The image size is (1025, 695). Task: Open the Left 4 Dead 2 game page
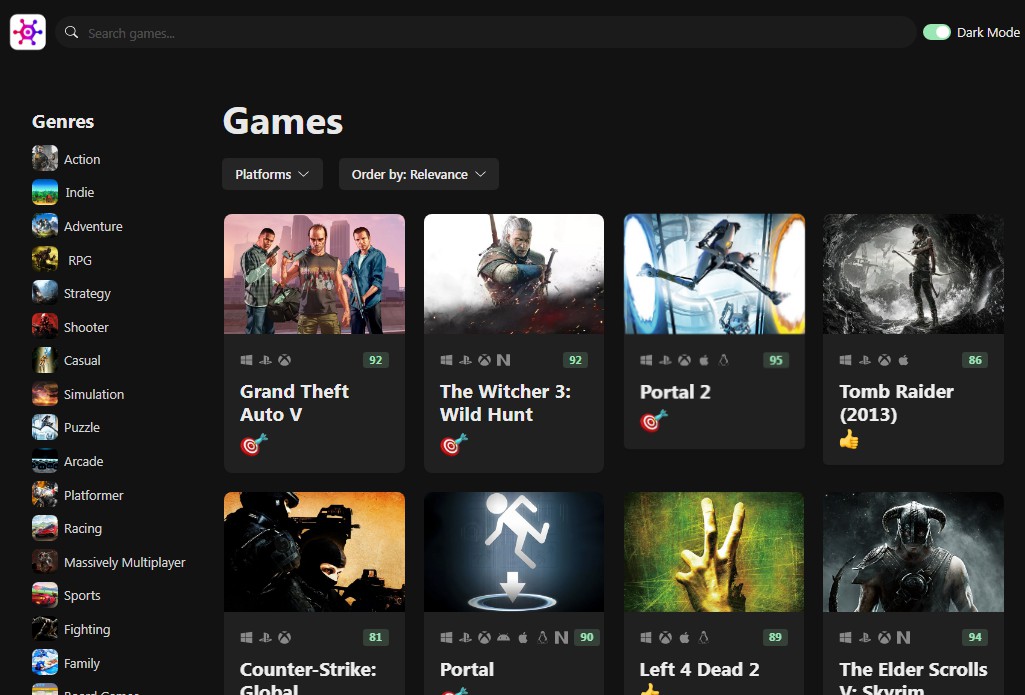pyautogui.click(x=699, y=670)
